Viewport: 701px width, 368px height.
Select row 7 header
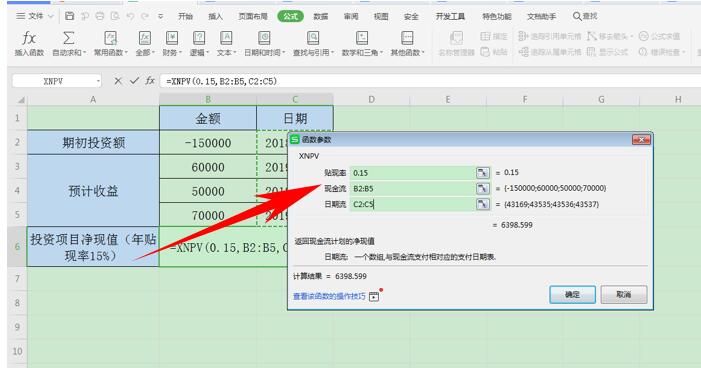17,279
